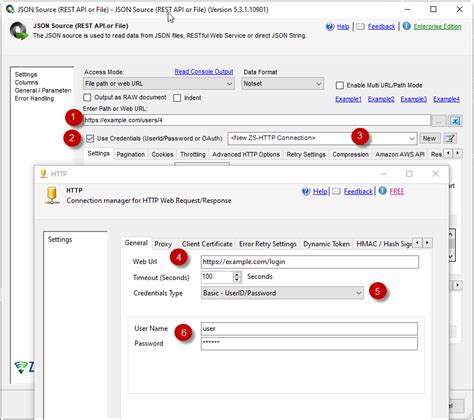
Task: Click the info icon beside FREE link
Action: point(382,191)
